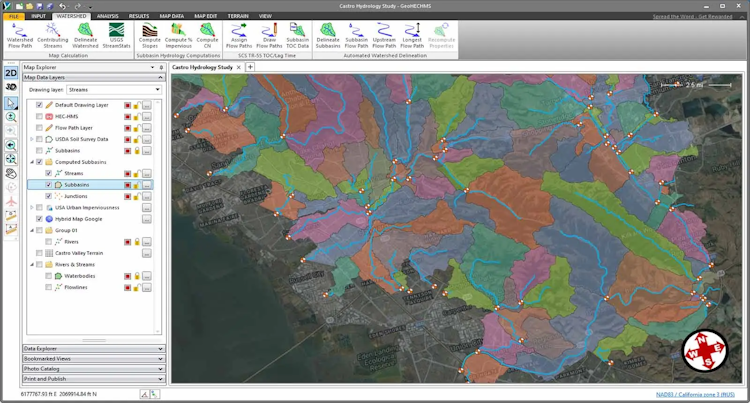
Task: Open the Compute Slopes command
Action: tap(150, 35)
